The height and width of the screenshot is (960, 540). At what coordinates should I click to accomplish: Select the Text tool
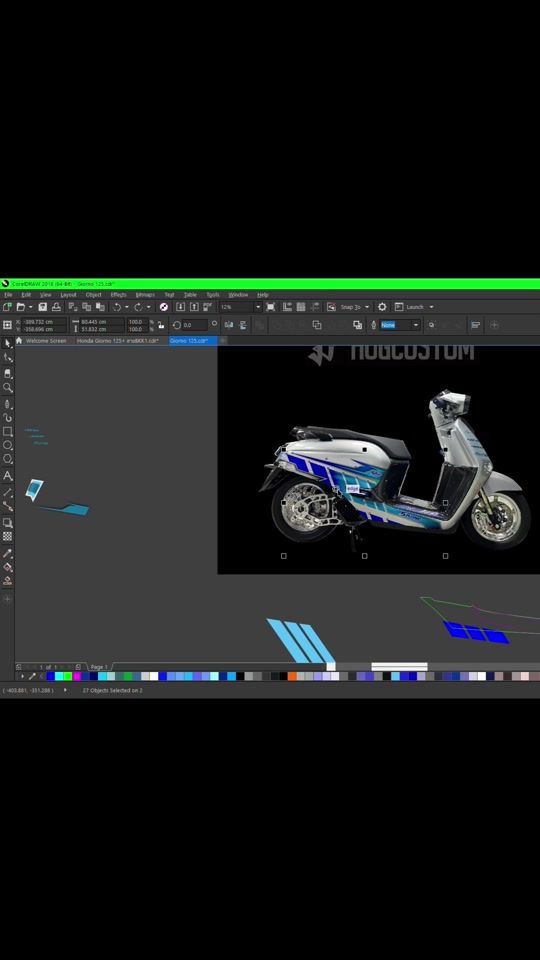(8, 476)
